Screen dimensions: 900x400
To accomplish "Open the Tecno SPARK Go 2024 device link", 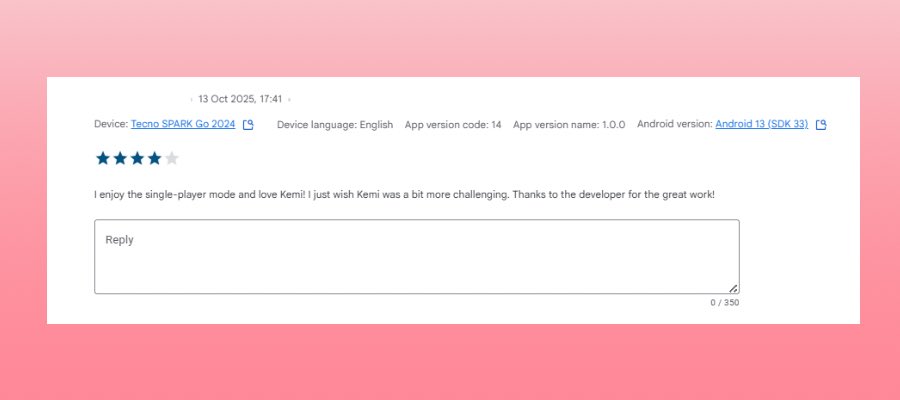I will click(x=183, y=124).
